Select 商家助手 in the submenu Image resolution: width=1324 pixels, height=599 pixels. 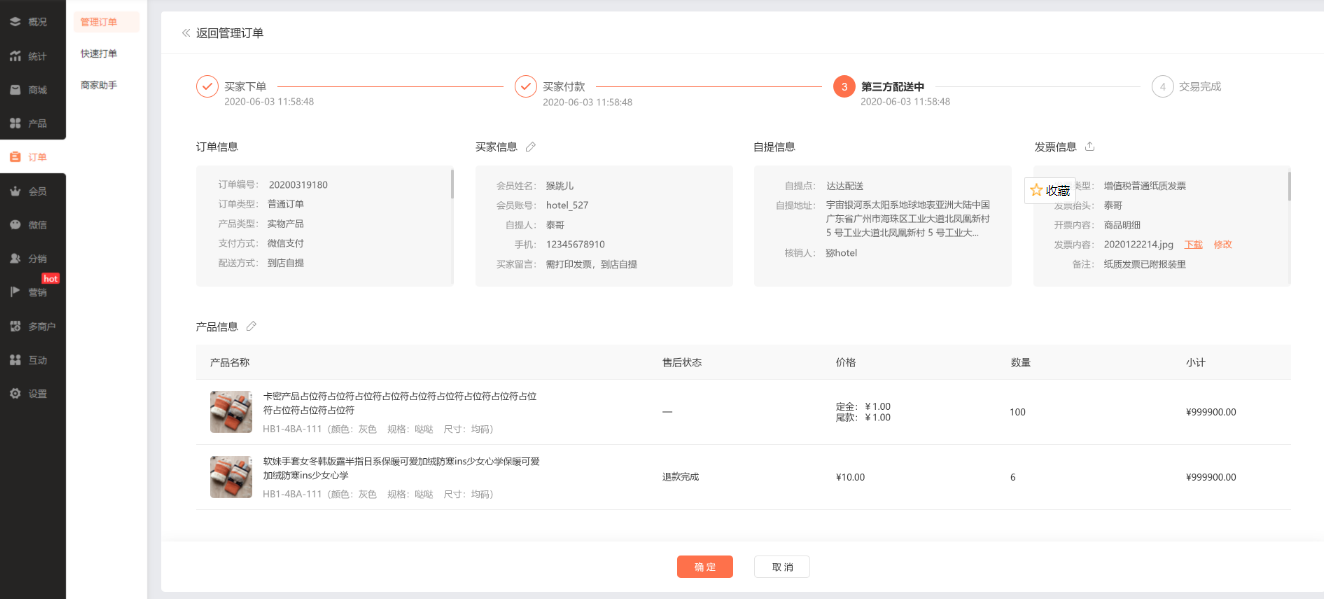tap(99, 86)
